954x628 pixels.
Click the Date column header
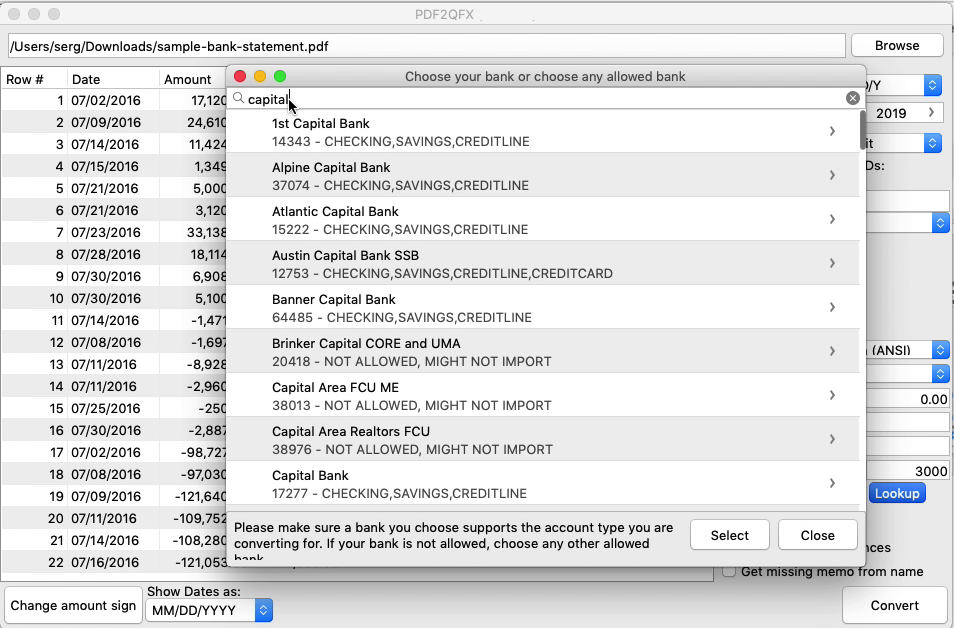point(86,79)
